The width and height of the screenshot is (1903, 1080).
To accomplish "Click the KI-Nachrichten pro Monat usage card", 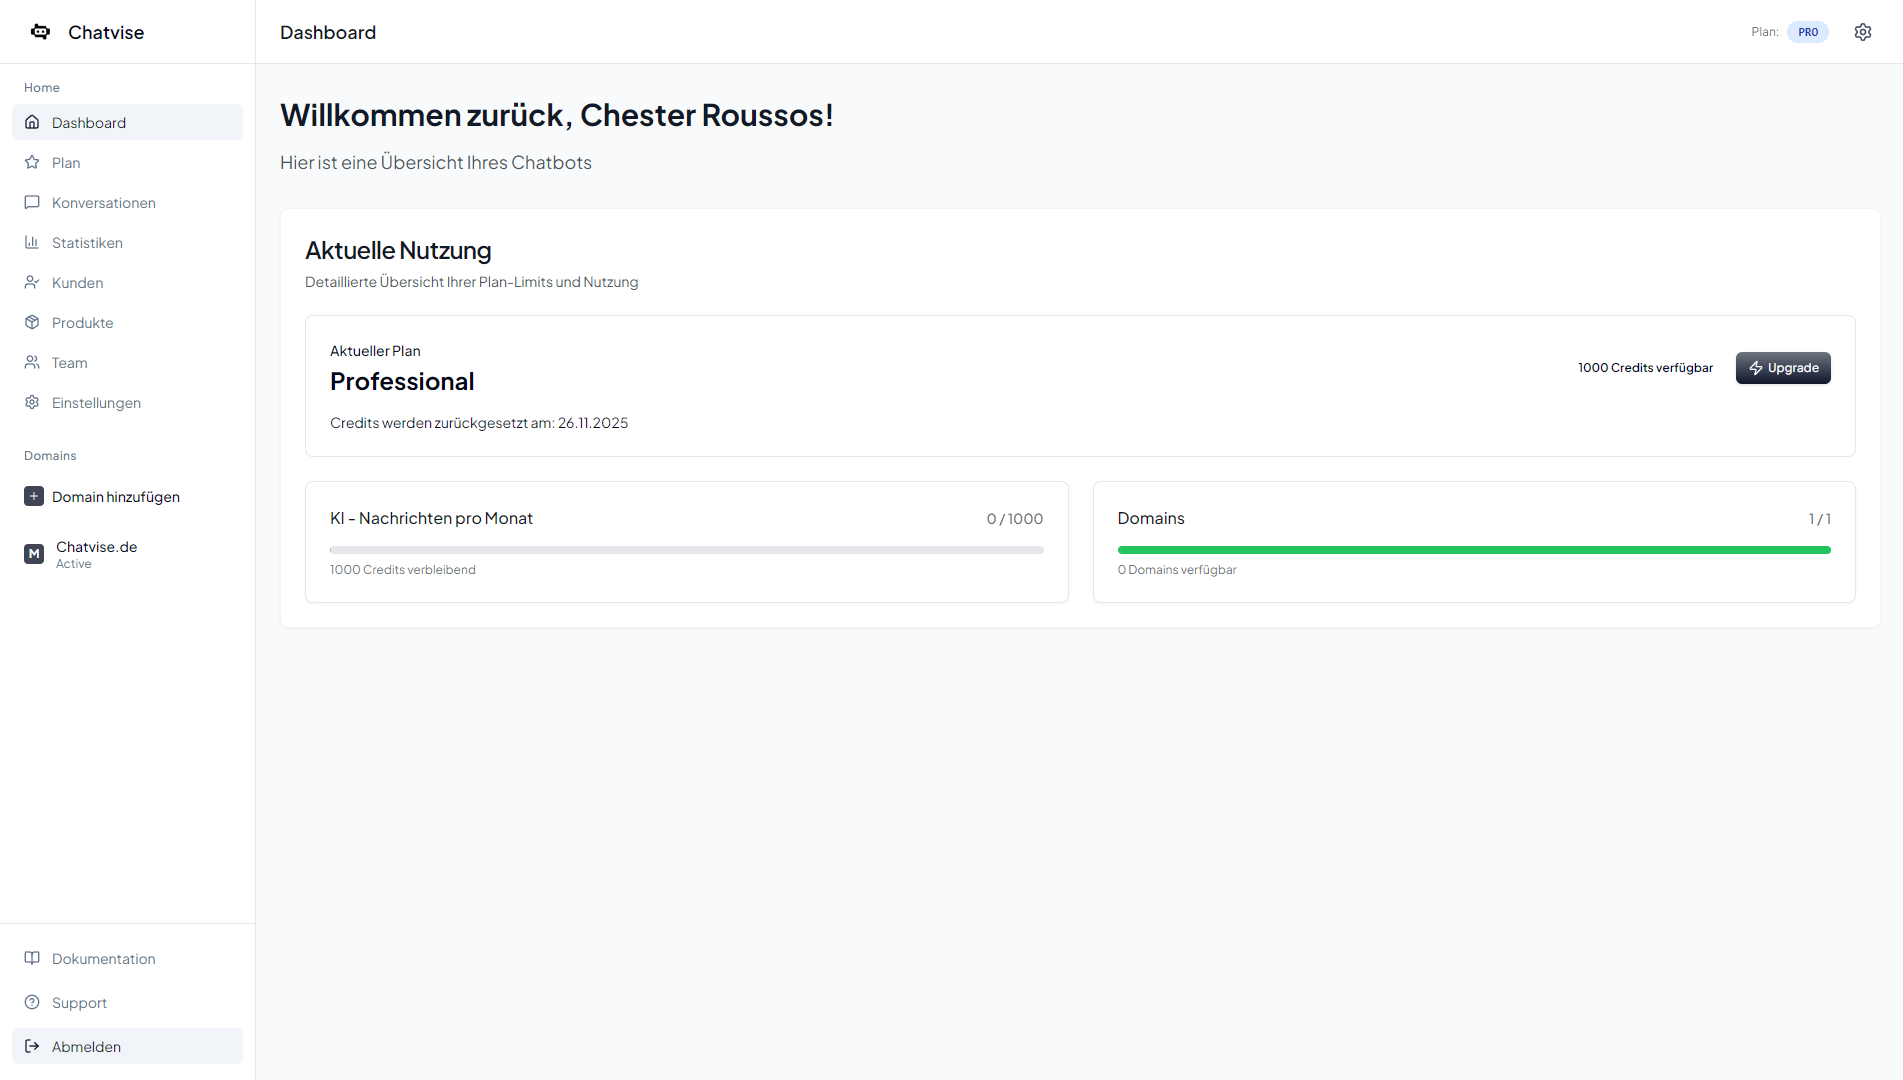I will click(686, 542).
